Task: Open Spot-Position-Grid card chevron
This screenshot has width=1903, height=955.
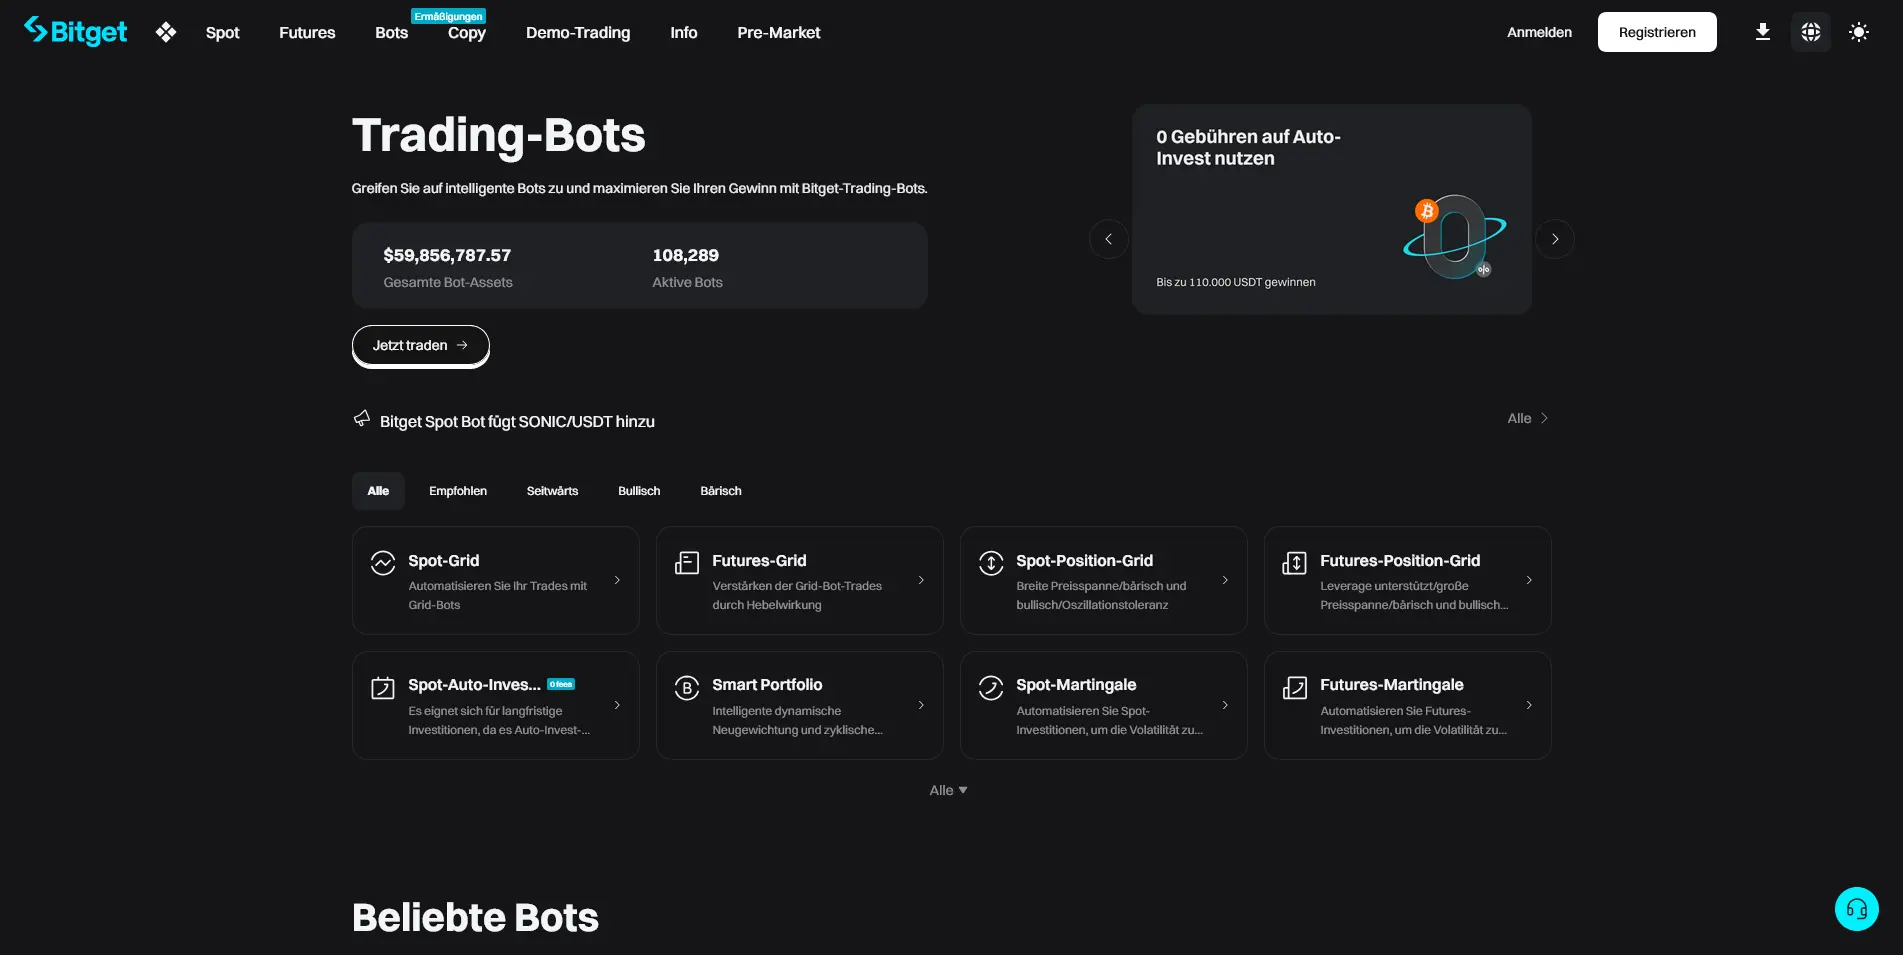Action: coord(1225,580)
